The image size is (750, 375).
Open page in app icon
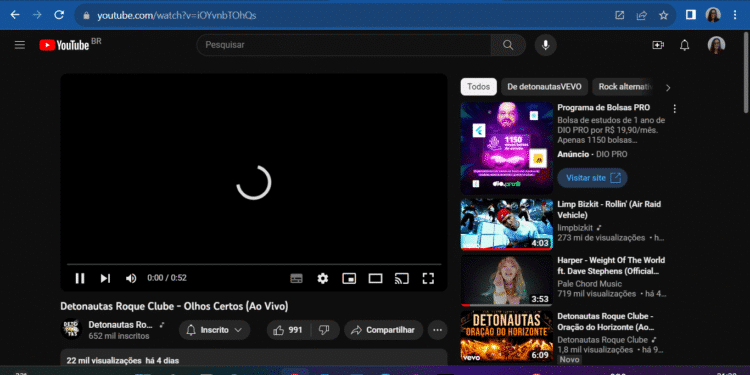[x=619, y=15]
